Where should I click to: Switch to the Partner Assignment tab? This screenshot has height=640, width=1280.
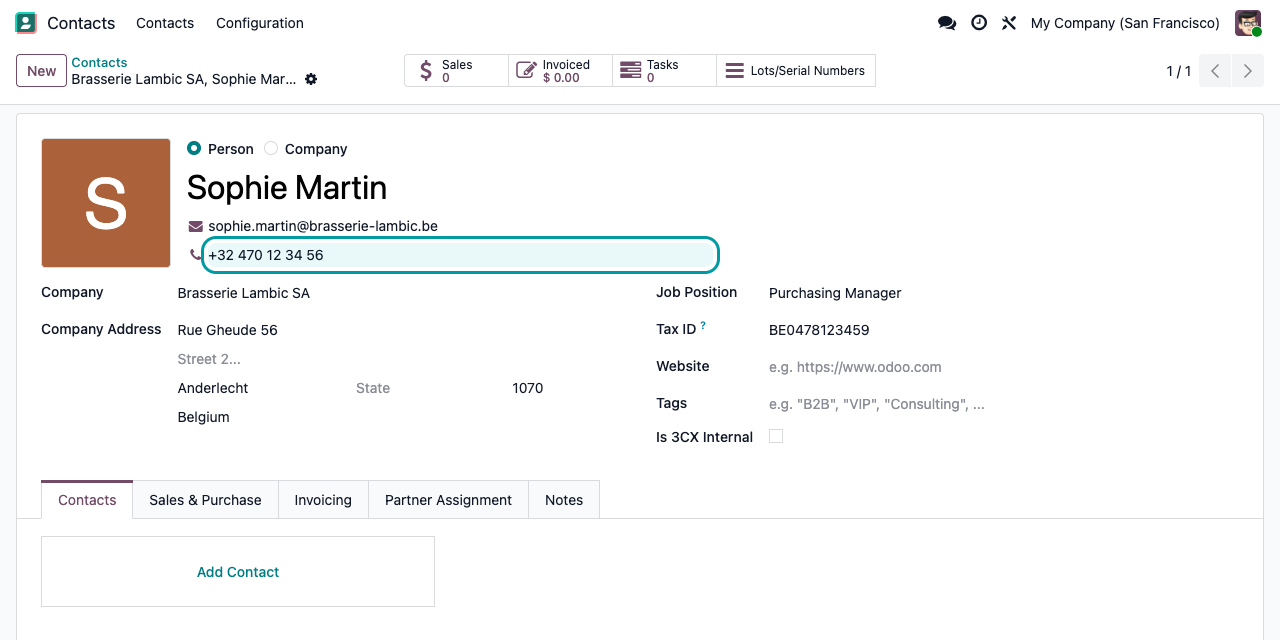tap(448, 500)
